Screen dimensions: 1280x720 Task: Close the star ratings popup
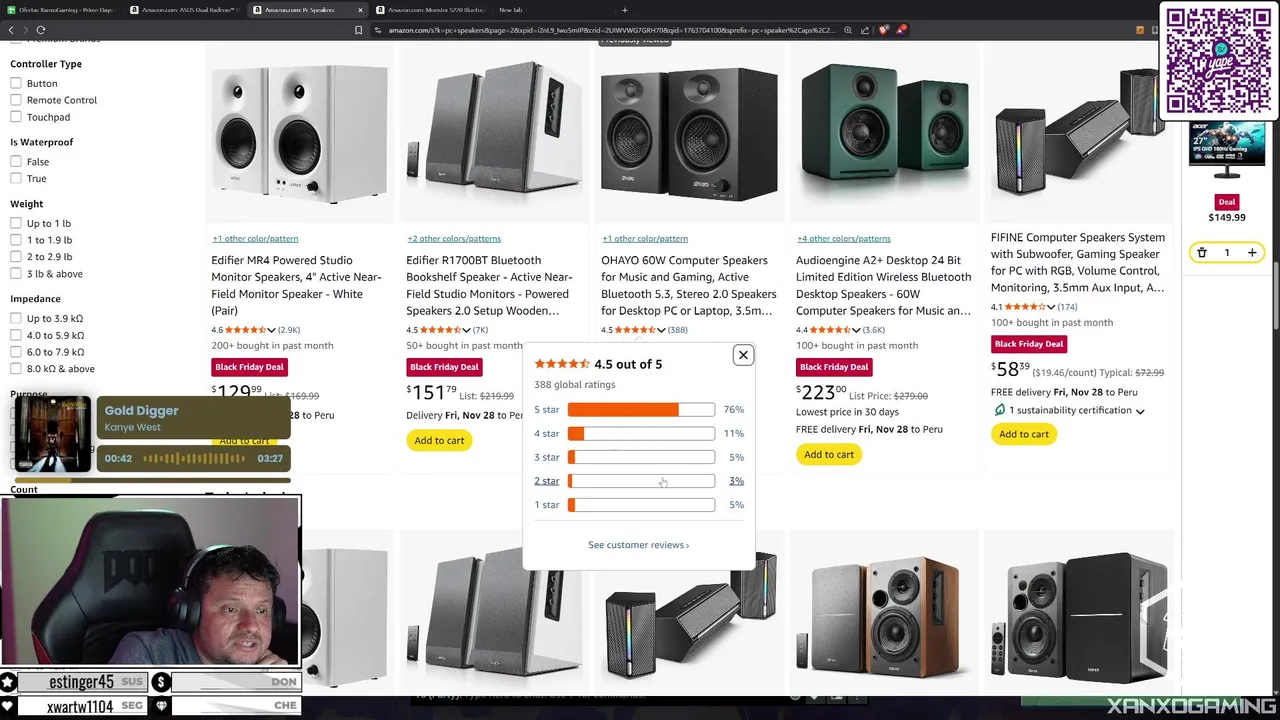743,355
